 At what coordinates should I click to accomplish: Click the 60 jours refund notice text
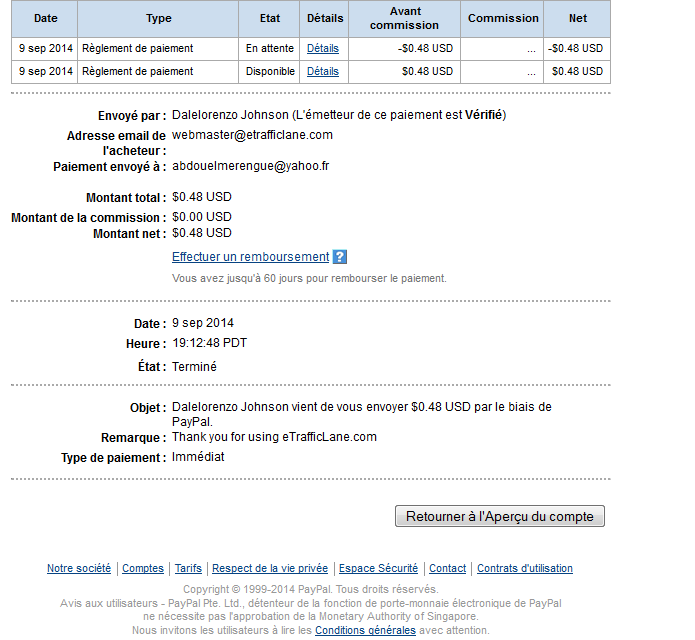tap(309, 278)
